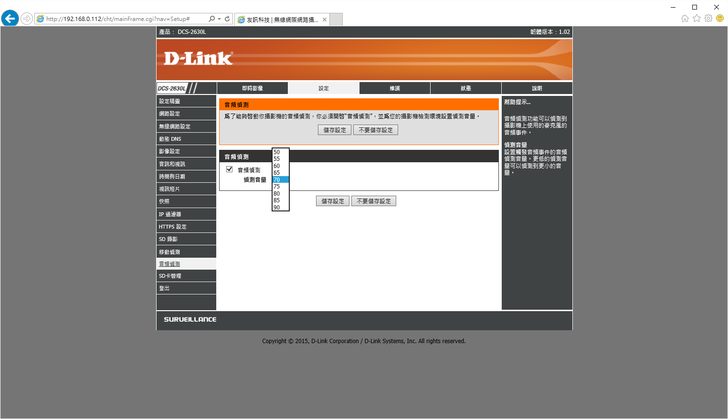Close the 友訊科技 browser tab
Viewport: 728px width, 419px height.
(x=325, y=20)
